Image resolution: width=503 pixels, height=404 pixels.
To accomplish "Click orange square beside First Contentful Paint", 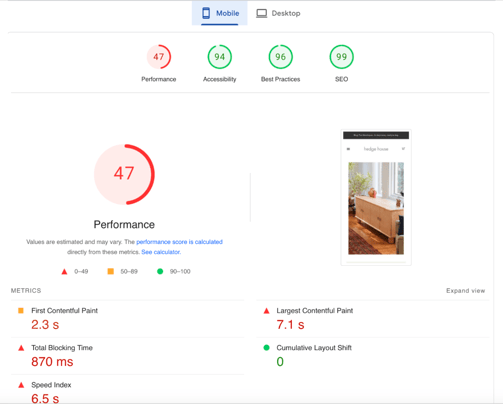I will tap(21, 311).
